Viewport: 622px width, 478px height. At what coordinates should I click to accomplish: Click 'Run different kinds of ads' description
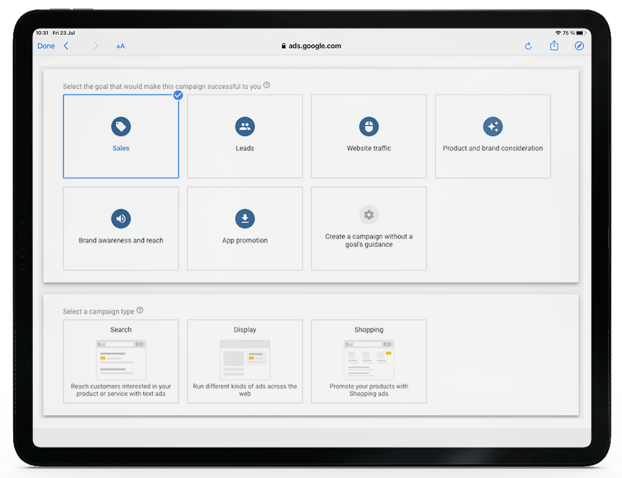pos(245,390)
